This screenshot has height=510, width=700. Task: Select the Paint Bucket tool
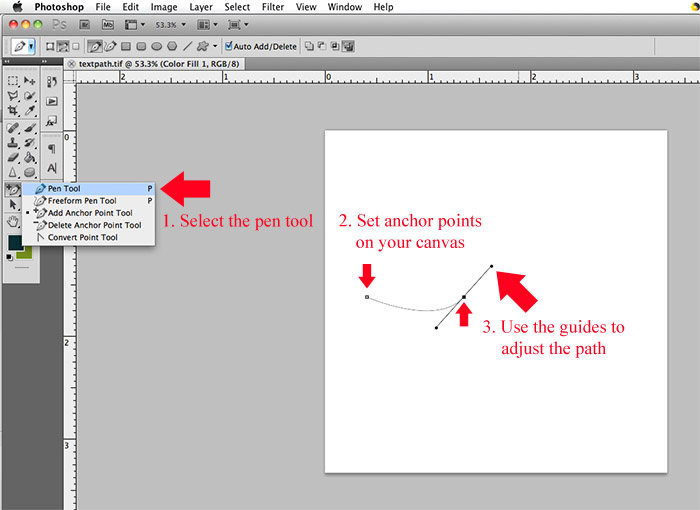coord(29,157)
